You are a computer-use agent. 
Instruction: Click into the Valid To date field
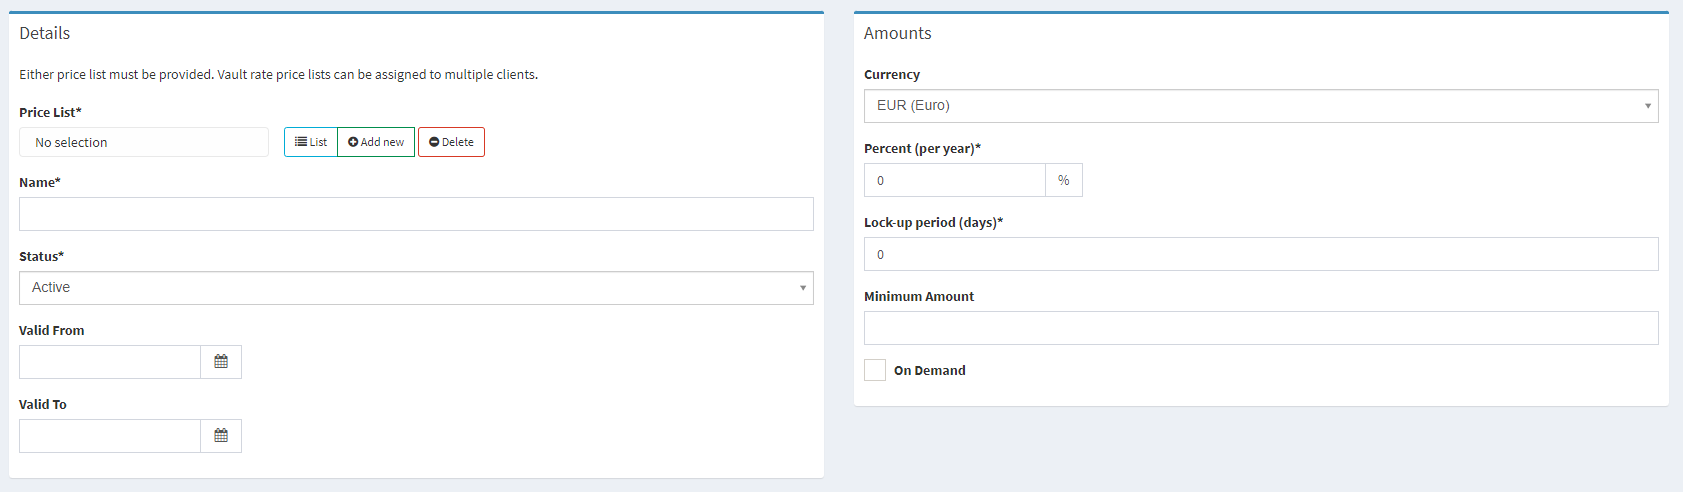click(110, 436)
